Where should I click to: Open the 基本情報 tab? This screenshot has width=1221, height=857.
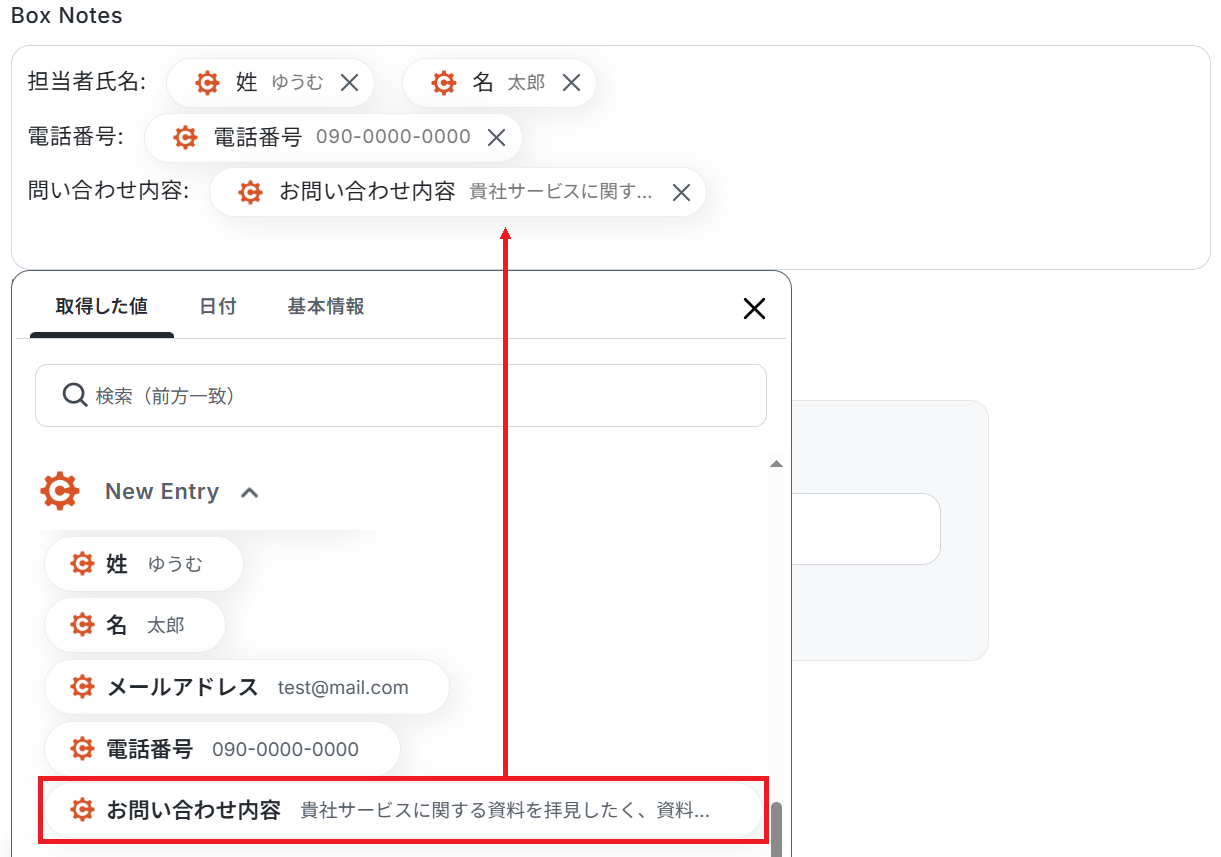(x=326, y=306)
